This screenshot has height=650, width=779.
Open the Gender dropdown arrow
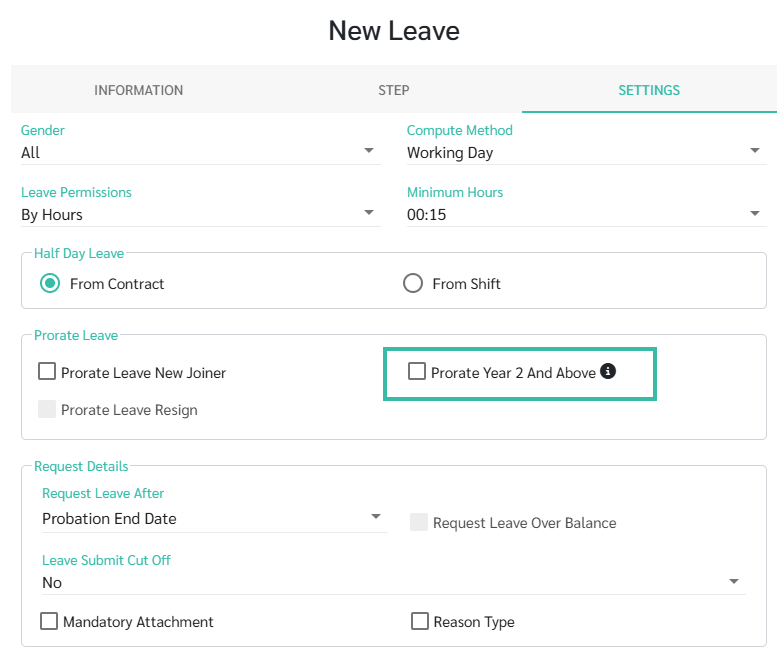tap(369, 150)
